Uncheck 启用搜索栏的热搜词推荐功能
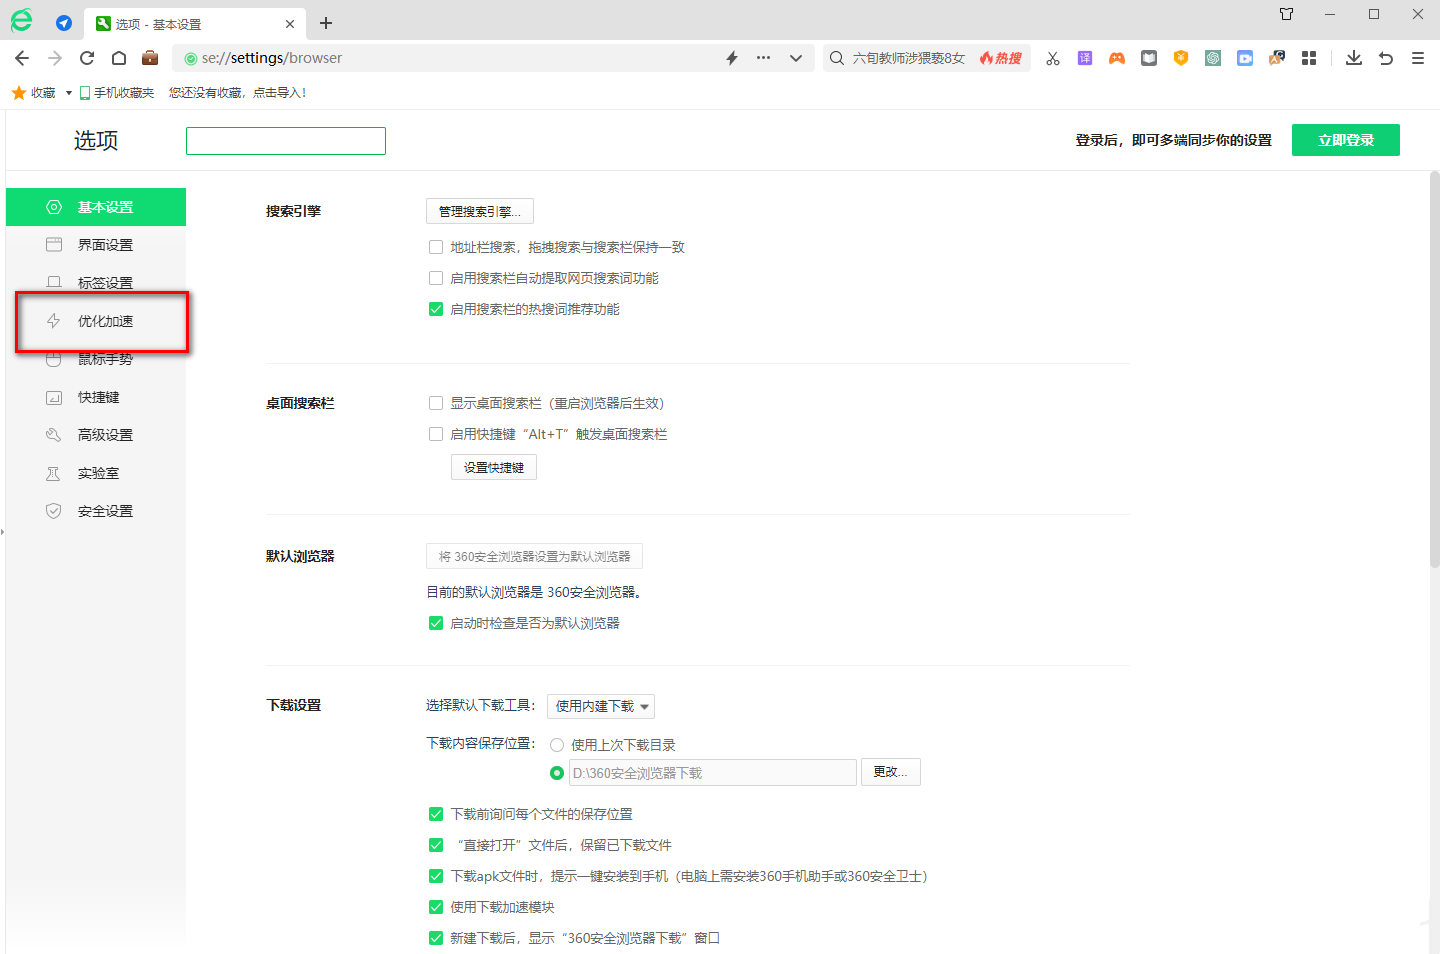Image resolution: width=1440 pixels, height=954 pixels. [x=436, y=309]
